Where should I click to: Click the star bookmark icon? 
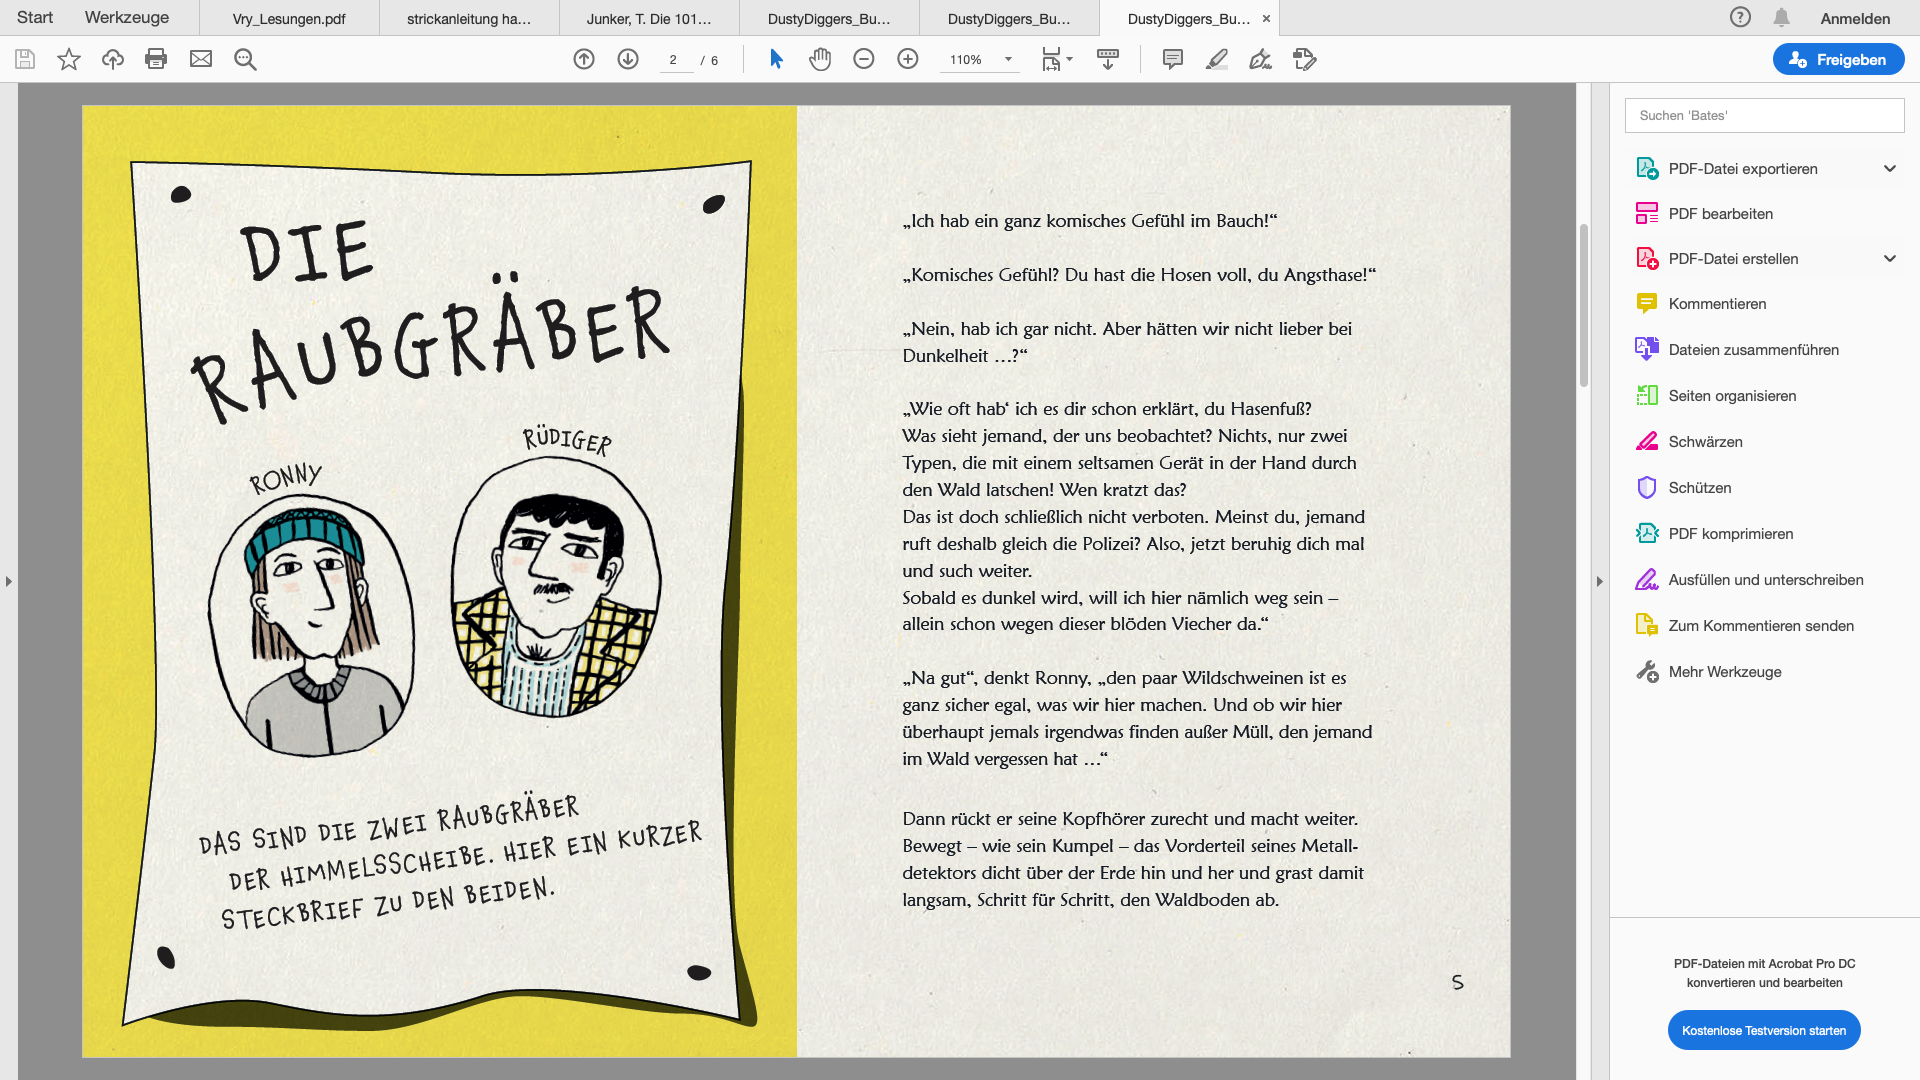(69, 59)
